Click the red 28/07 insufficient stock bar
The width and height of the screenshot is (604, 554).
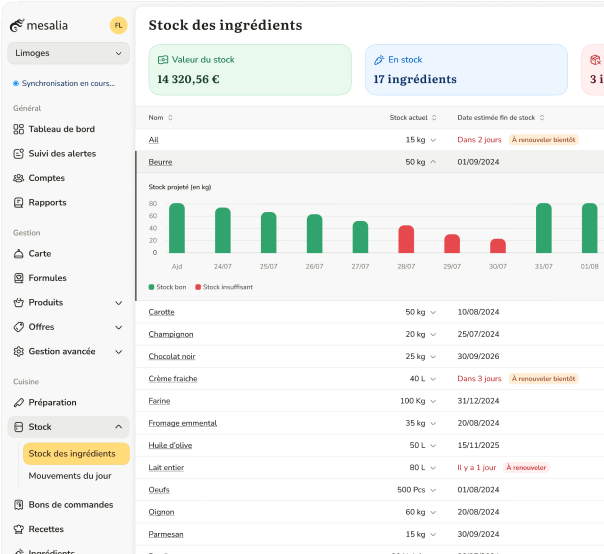[x=406, y=239]
